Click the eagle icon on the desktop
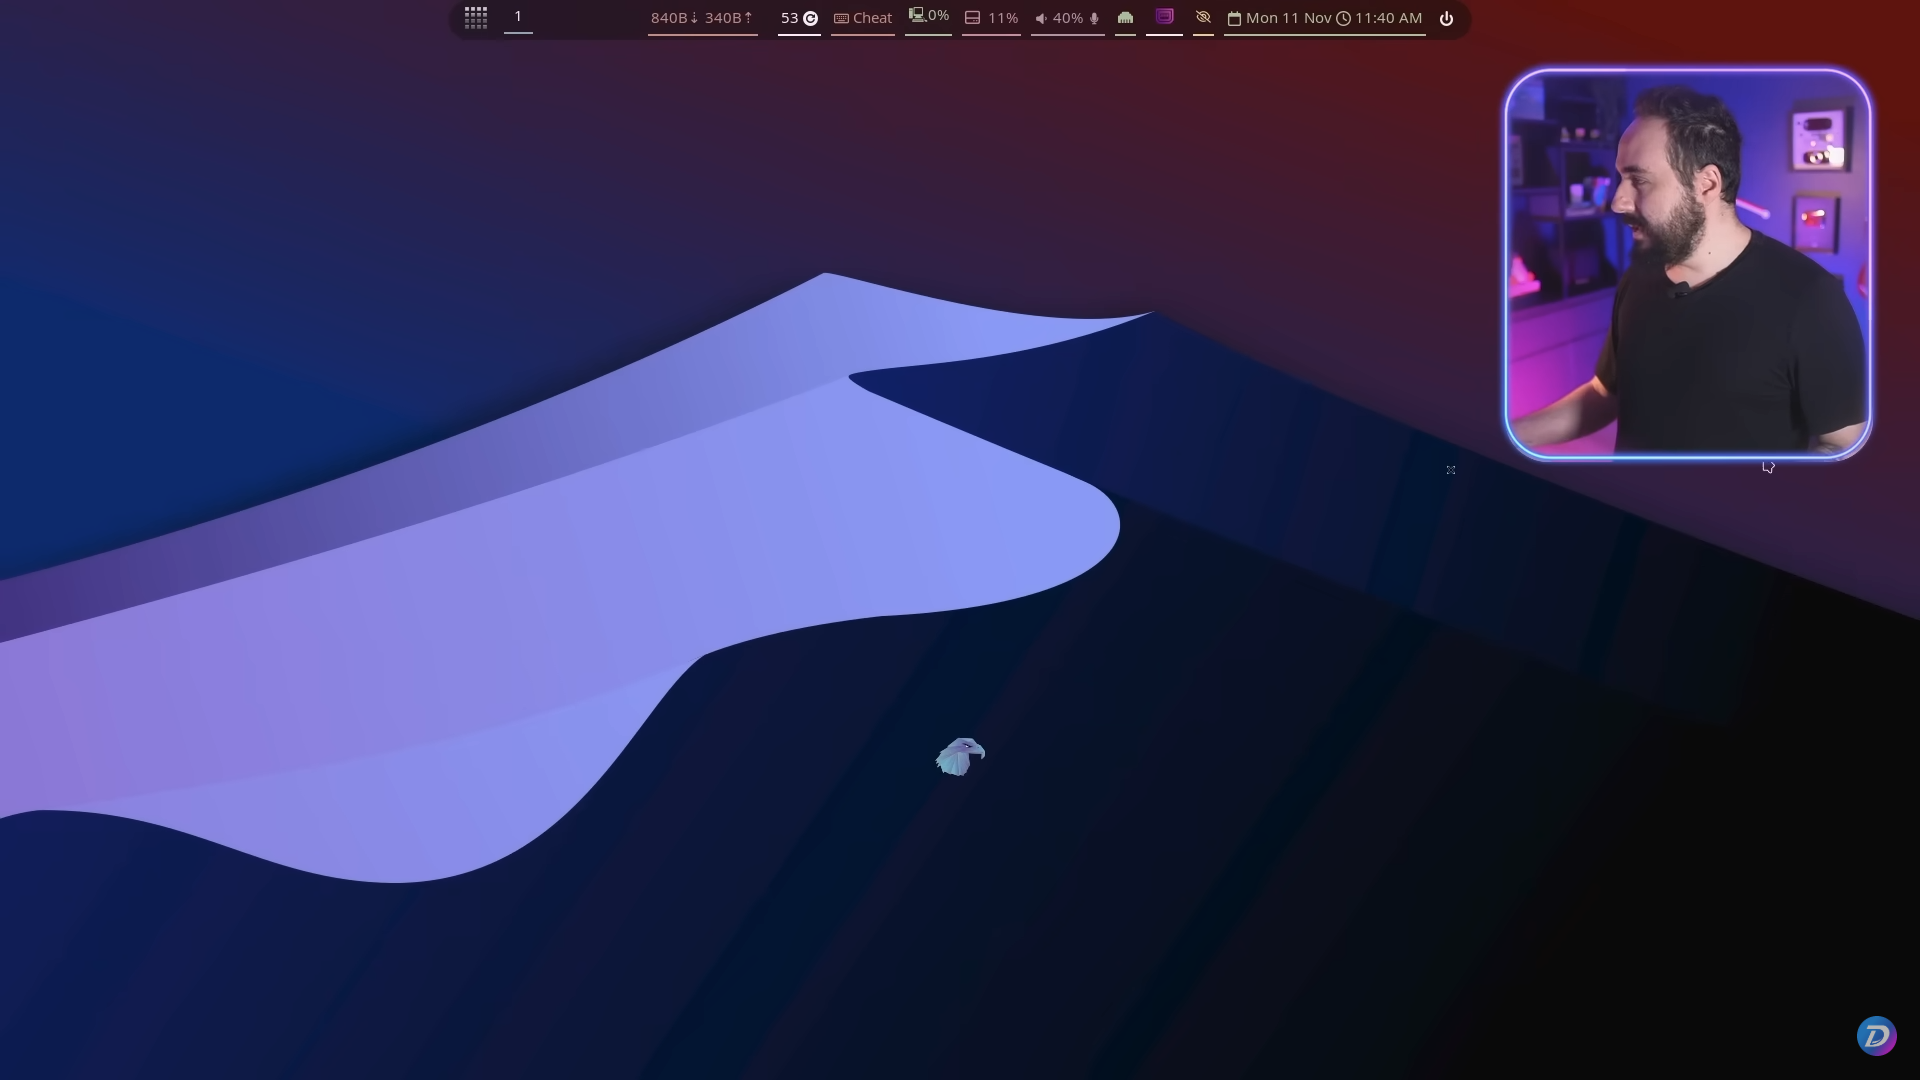The width and height of the screenshot is (1920, 1080). [x=960, y=755]
